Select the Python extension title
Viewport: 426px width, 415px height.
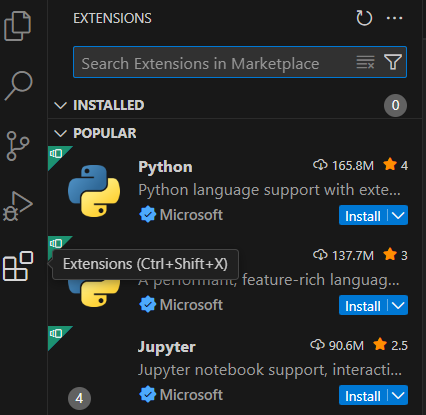click(165, 167)
